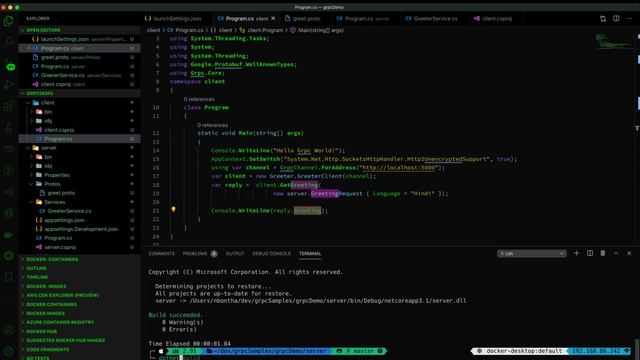Switch to the GreeterService.cs tab
Image resolution: width=640 pixels, height=360 pixels.
(x=432, y=18)
